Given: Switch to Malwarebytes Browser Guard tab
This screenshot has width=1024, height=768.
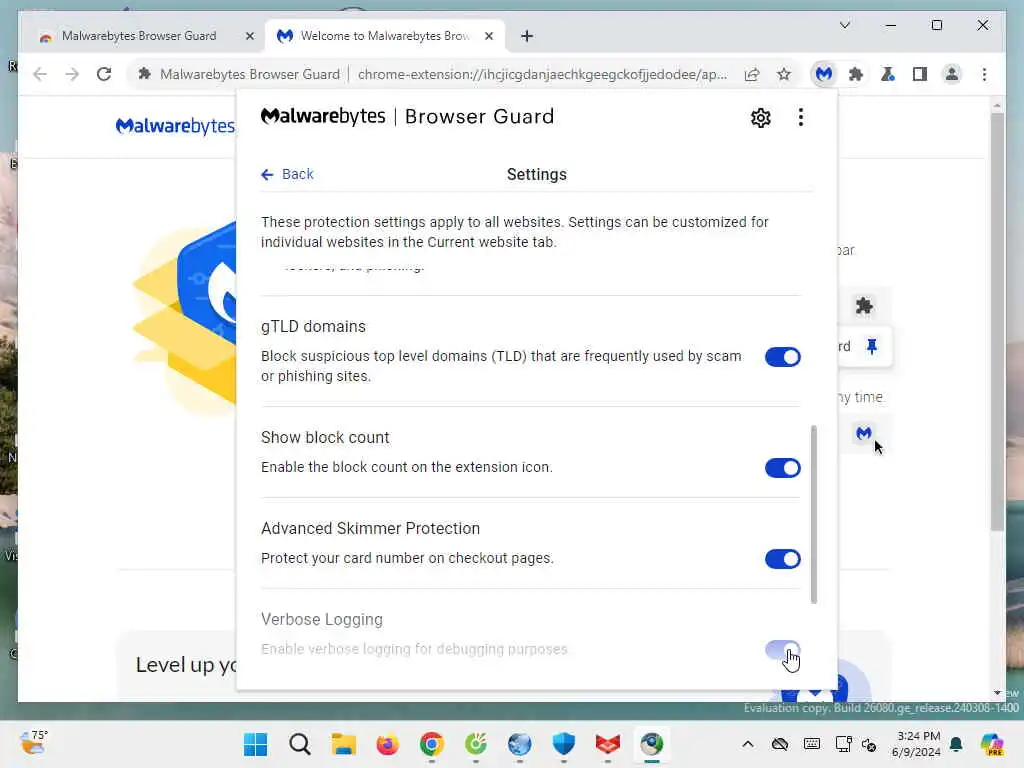Looking at the screenshot, I should [x=138, y=36].
